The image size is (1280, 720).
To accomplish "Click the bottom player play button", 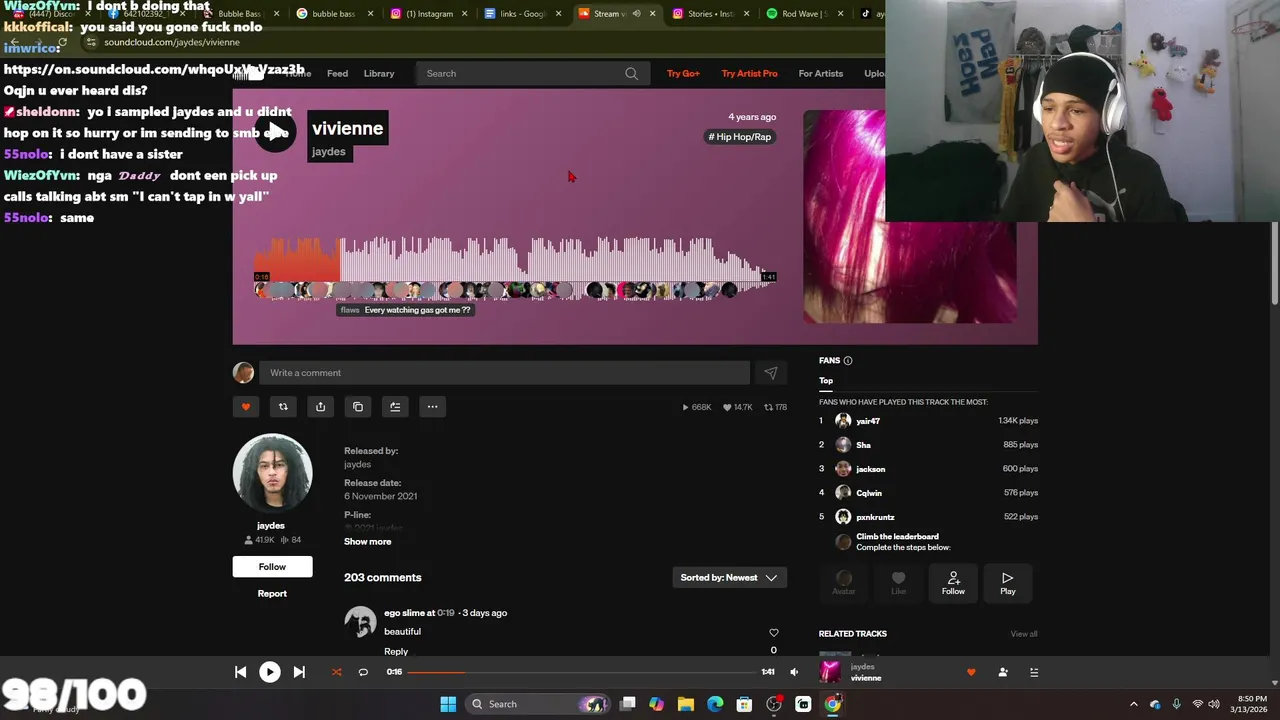I will [x=270, y=672].
